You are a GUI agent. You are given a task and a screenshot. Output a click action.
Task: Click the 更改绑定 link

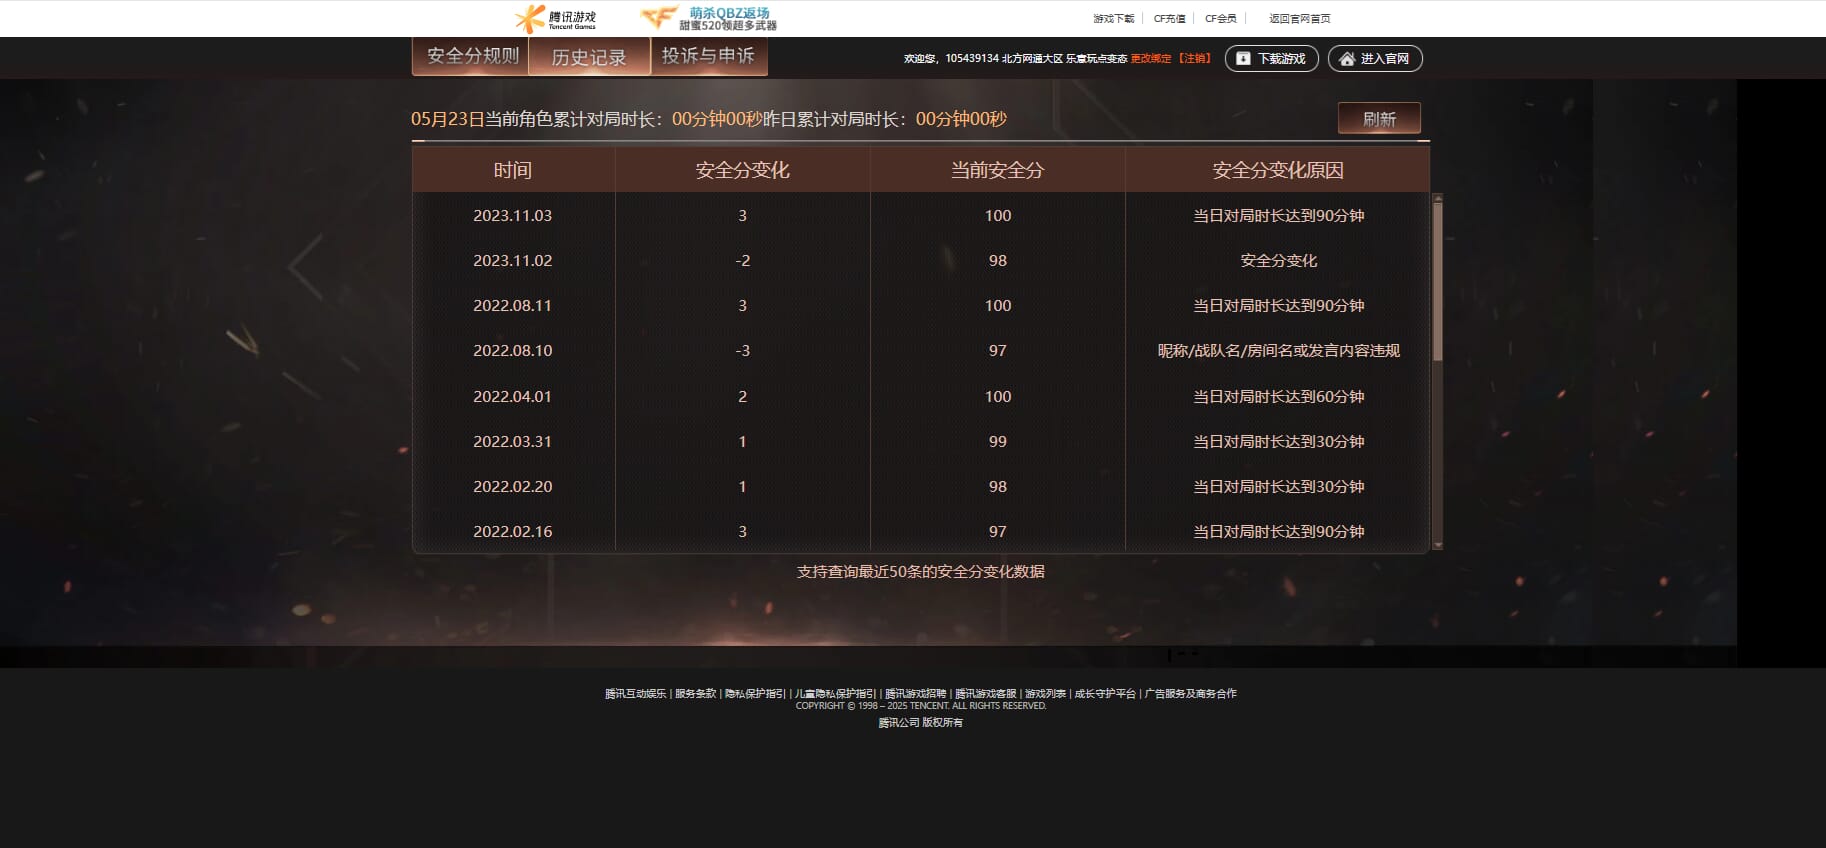[1150, 59]
